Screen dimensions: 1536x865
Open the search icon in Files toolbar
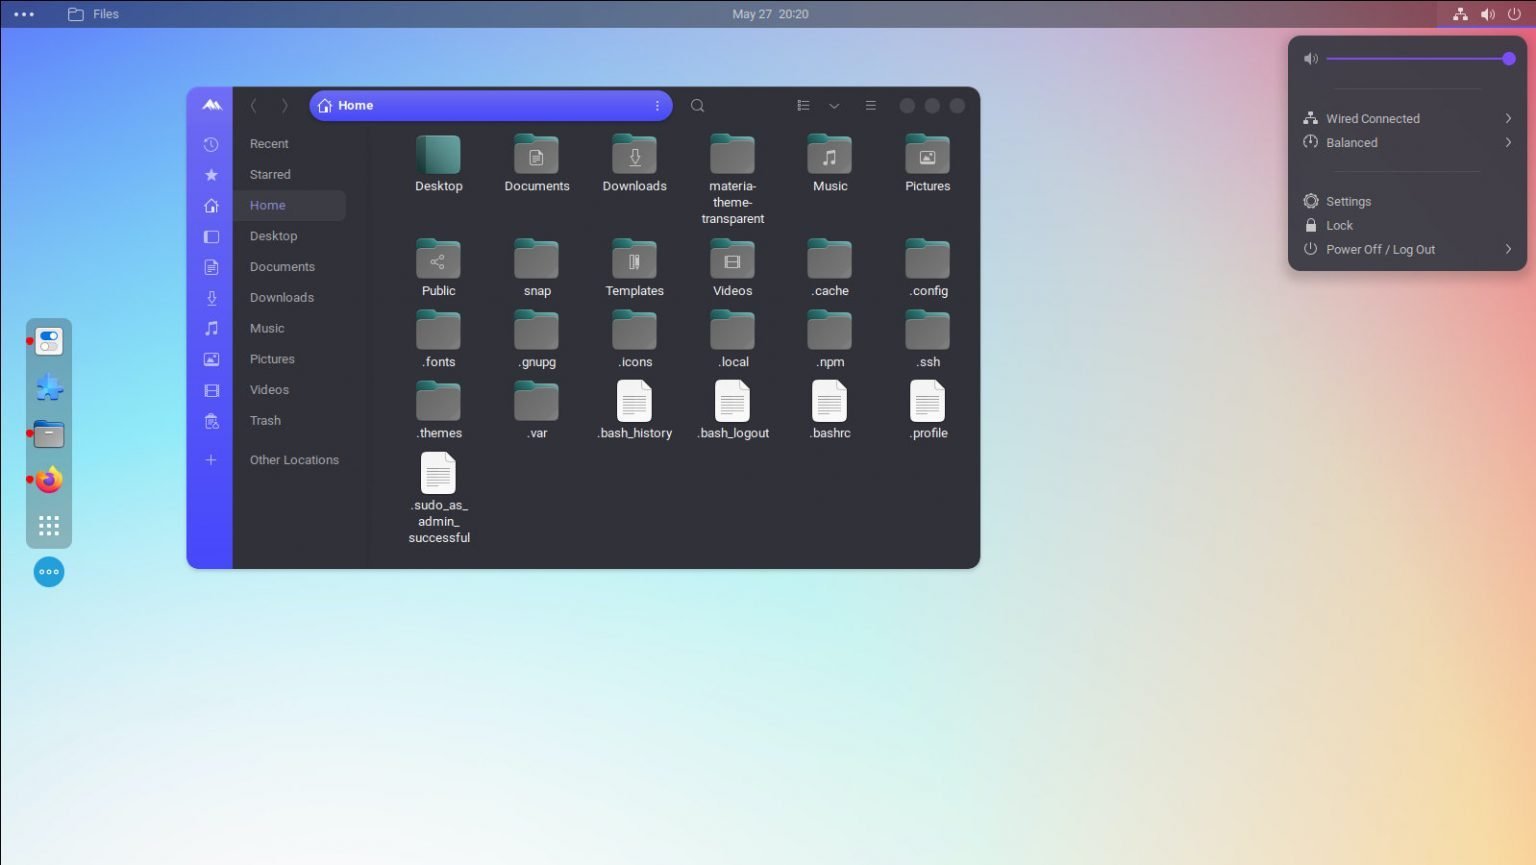[x=697, y=105]
